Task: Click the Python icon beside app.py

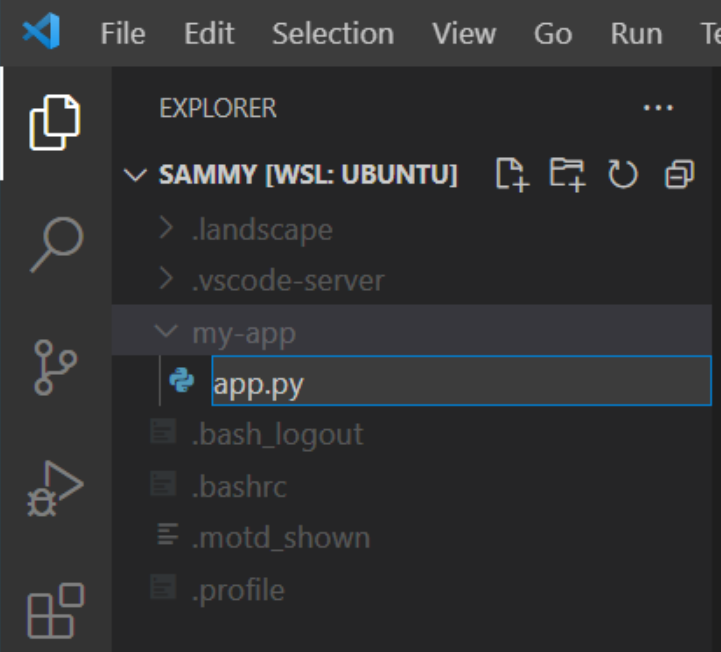Action: pyautogui.click(x=182, y=380)
